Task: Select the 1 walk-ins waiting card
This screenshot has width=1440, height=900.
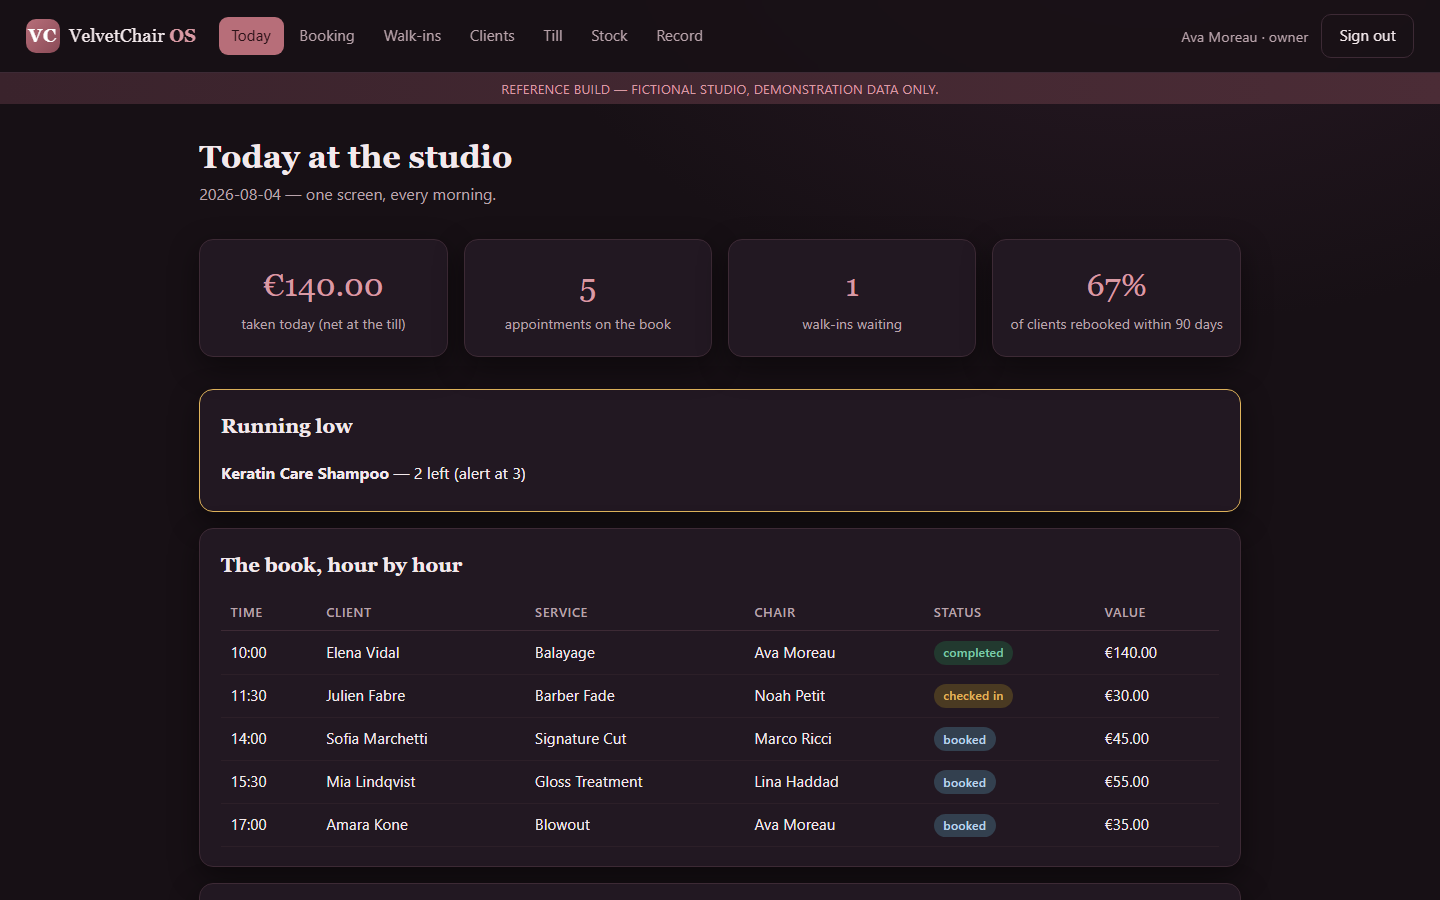Action: tap(852, 298)
